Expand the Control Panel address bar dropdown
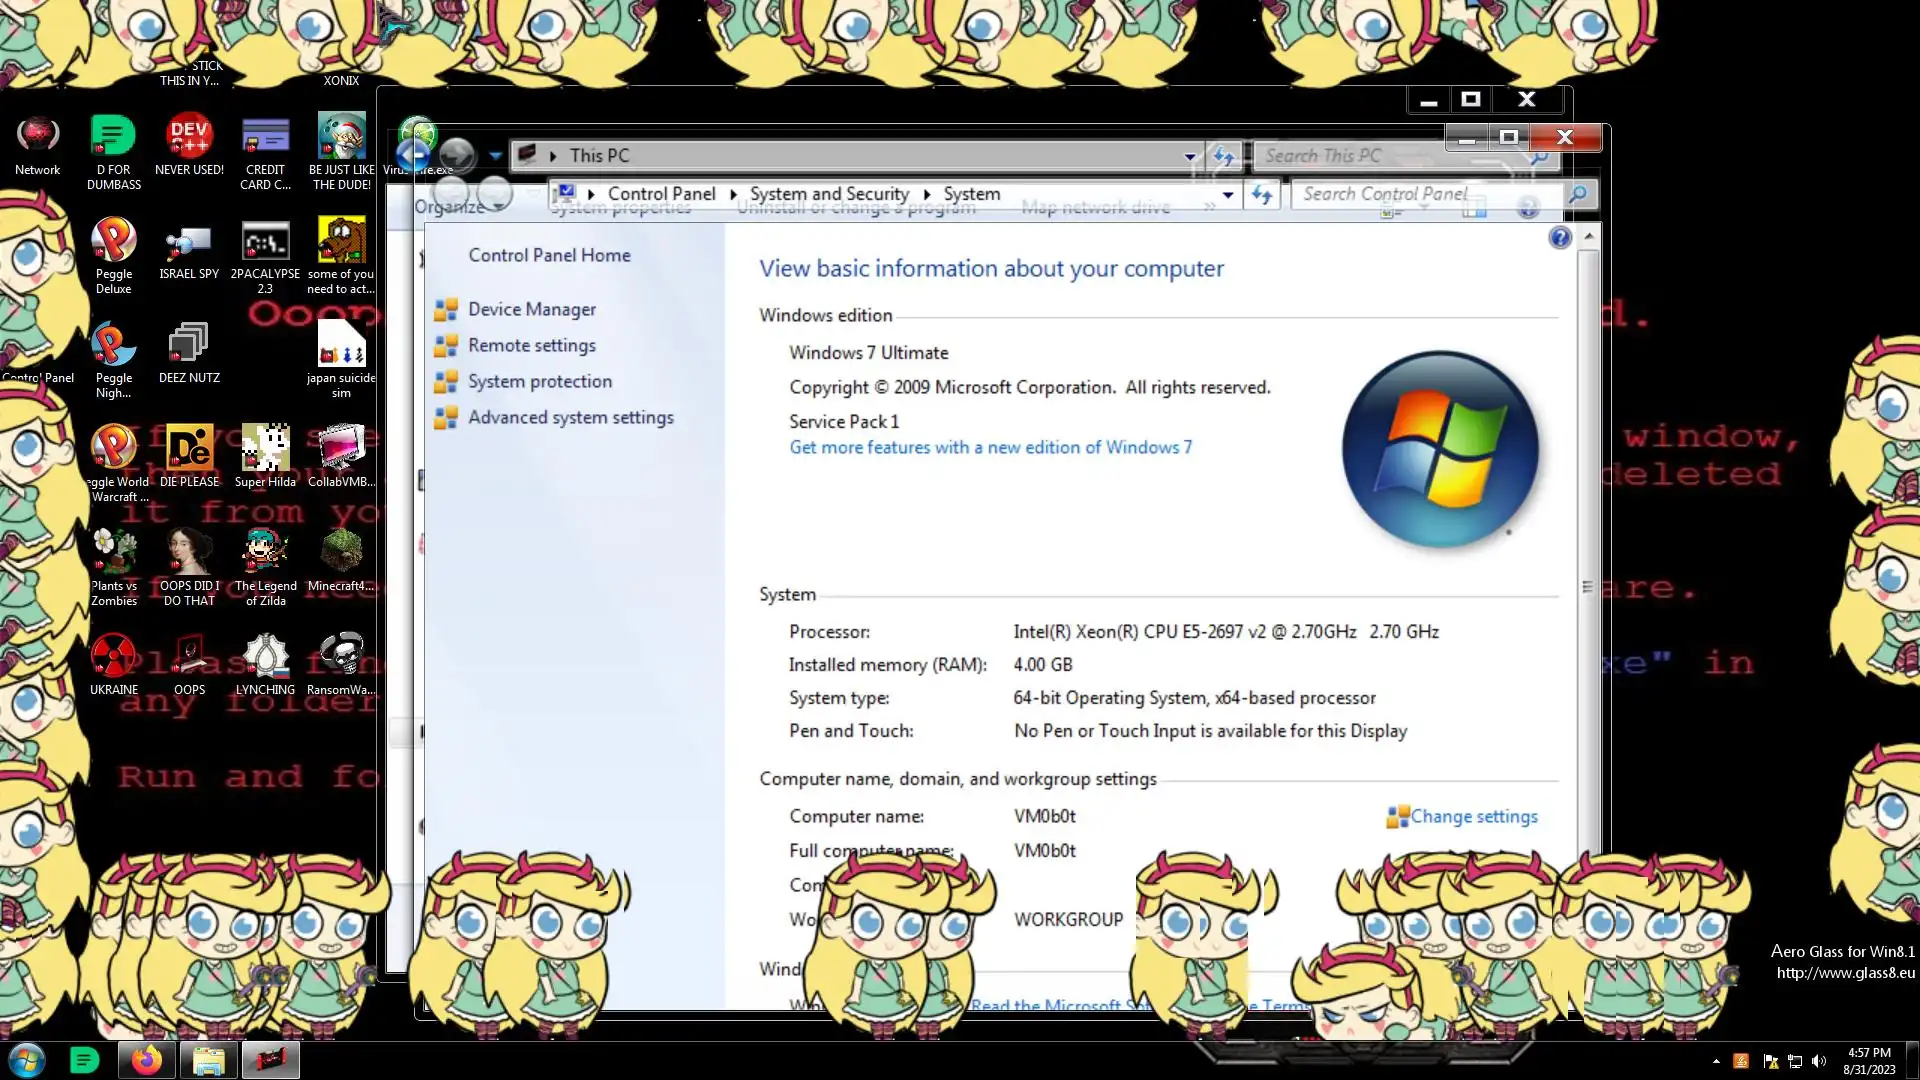Screen dimensions: 1920x1080 (1227, 195)
